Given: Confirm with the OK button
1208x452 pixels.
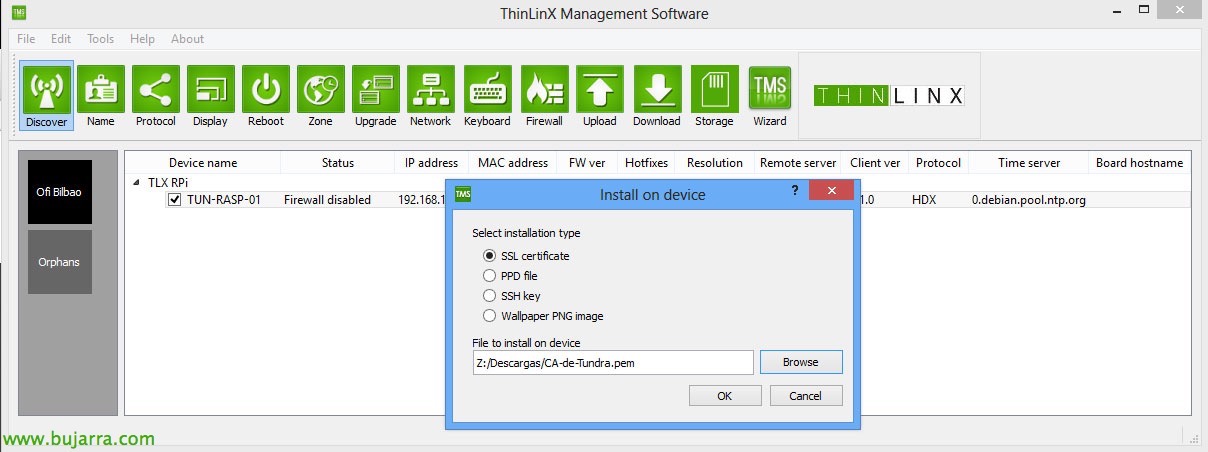Looking at the screenshot, I should [725, 396].
